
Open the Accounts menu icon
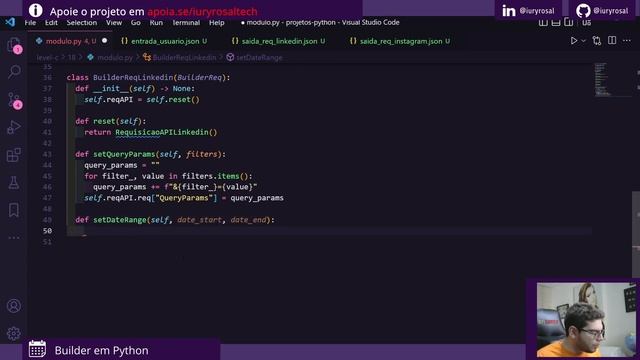(x=13, y=306)
